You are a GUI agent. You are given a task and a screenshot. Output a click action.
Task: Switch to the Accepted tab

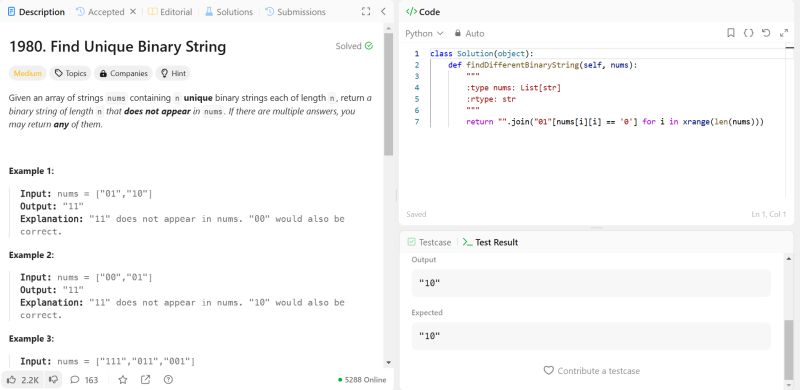point(100,12)
